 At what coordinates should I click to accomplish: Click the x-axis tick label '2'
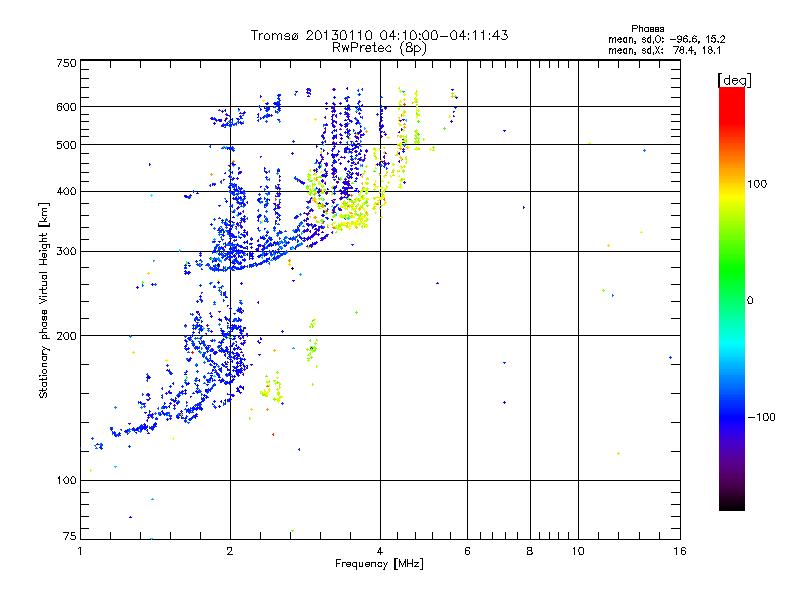point(230,551)
